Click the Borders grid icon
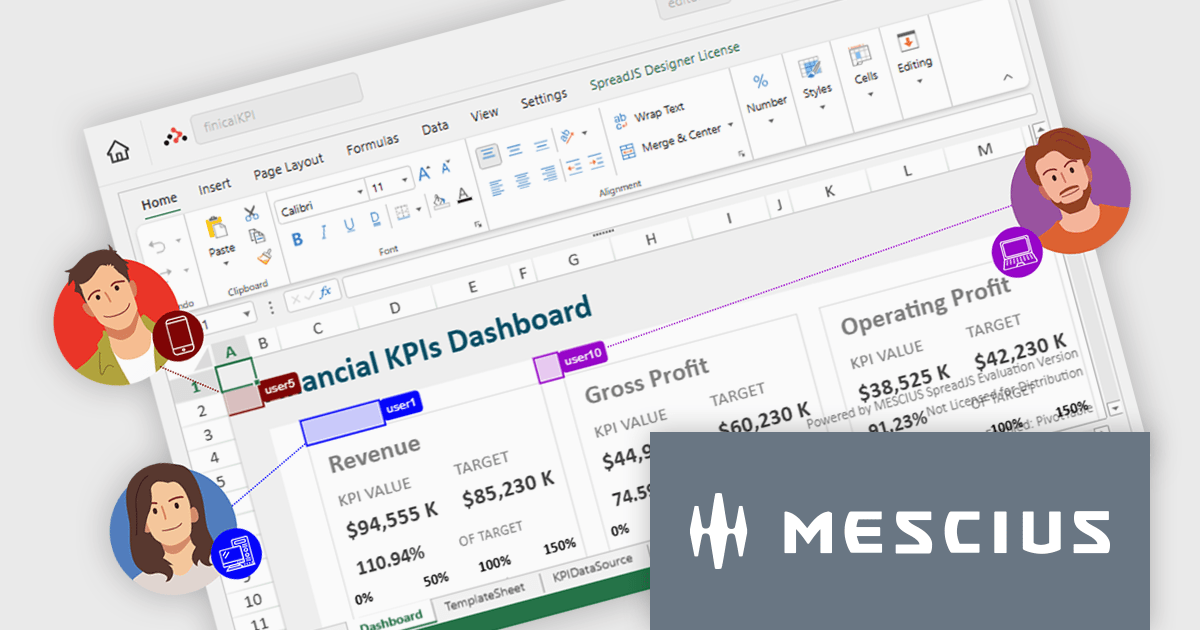 (x=401, y=211)
